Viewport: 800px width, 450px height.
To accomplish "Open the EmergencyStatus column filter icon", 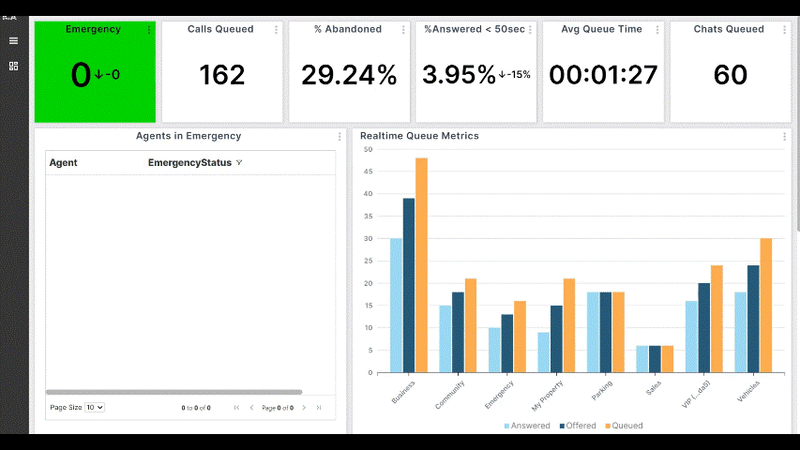I will pyautogui.click(x=239, y=163).
